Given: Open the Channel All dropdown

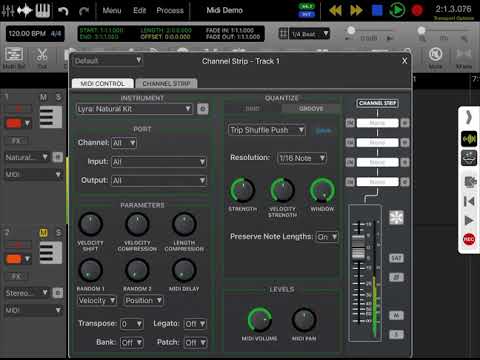Looking at the screenshot, I should [x=124, y=143].
